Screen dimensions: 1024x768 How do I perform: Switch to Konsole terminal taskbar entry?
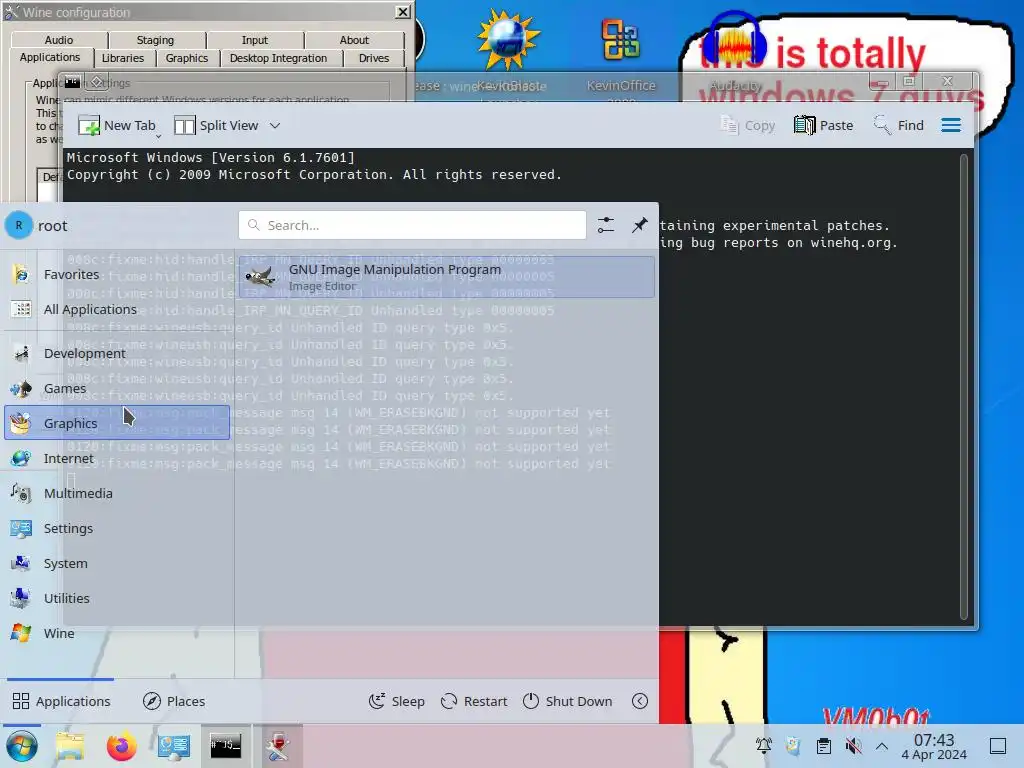pos(225,746)
